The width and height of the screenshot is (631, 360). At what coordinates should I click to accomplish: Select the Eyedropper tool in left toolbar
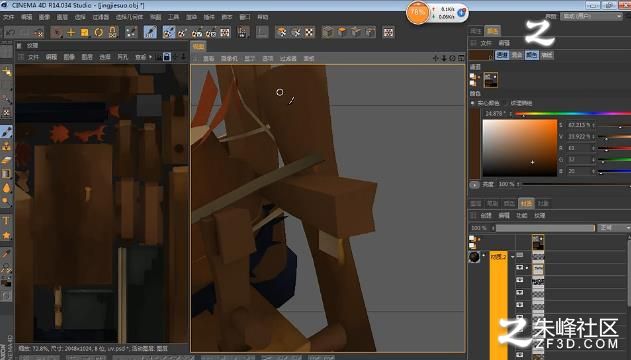(x=6, y=254)
